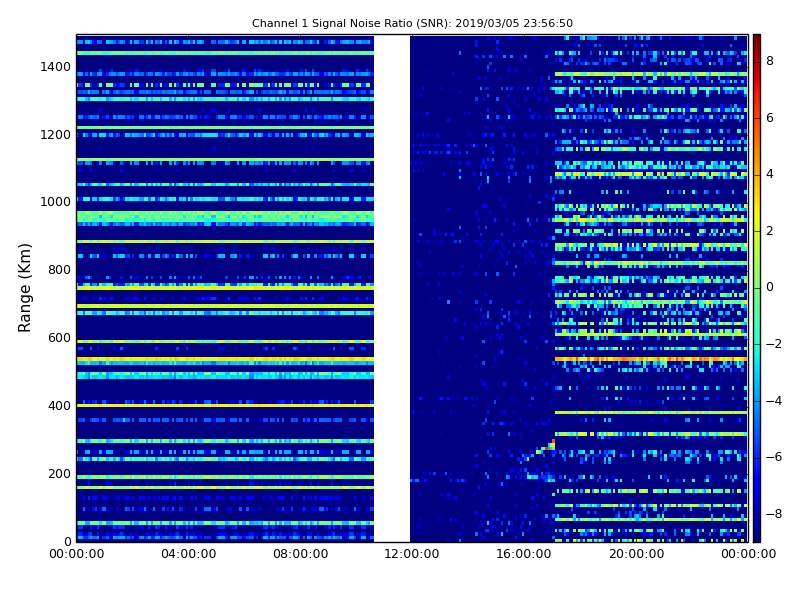Image resolution: width=800 pixels, height=600 pixels.
Task: Click the colorbar label −2
Action: (774, 344)
